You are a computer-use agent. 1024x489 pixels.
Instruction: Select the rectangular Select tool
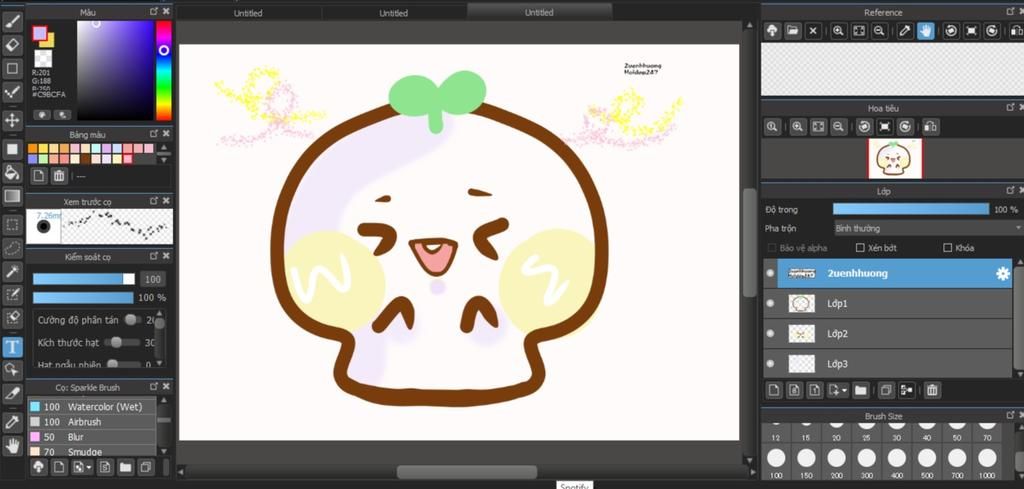click(12, 225)
